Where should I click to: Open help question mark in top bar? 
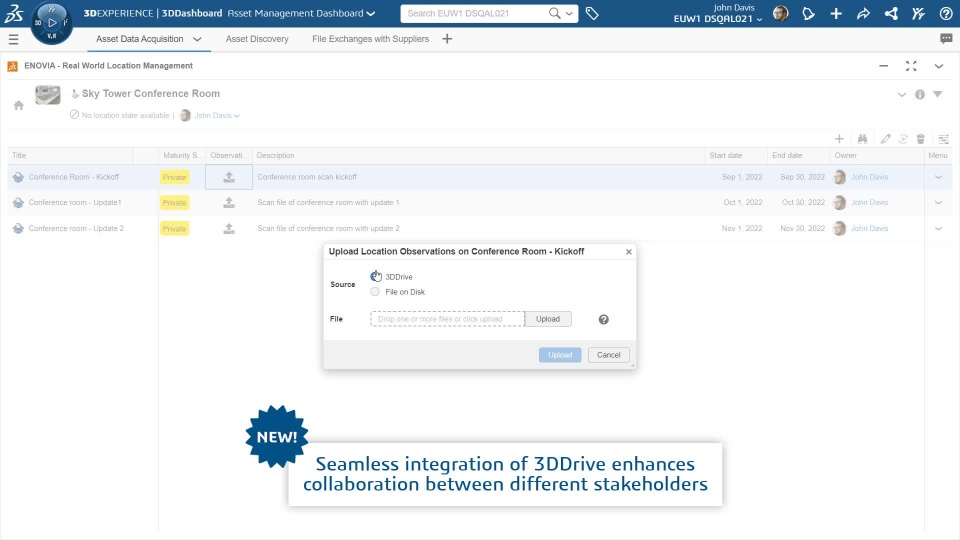946,13
